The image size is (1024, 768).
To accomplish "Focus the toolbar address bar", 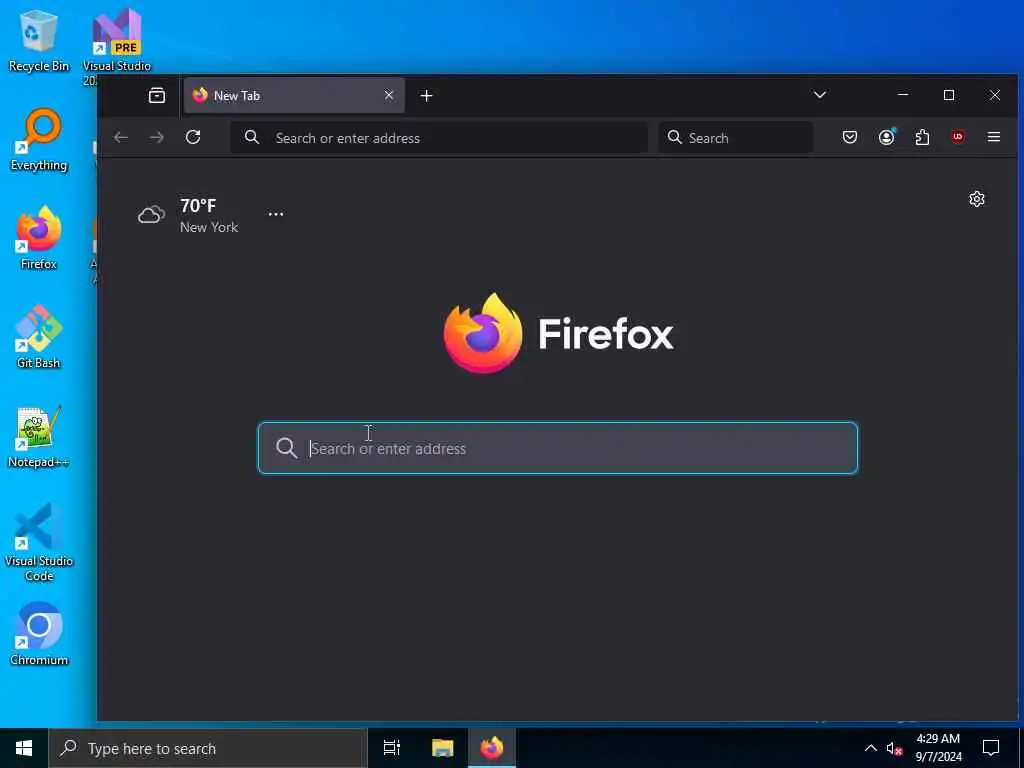I will click(x=439, y=138).
